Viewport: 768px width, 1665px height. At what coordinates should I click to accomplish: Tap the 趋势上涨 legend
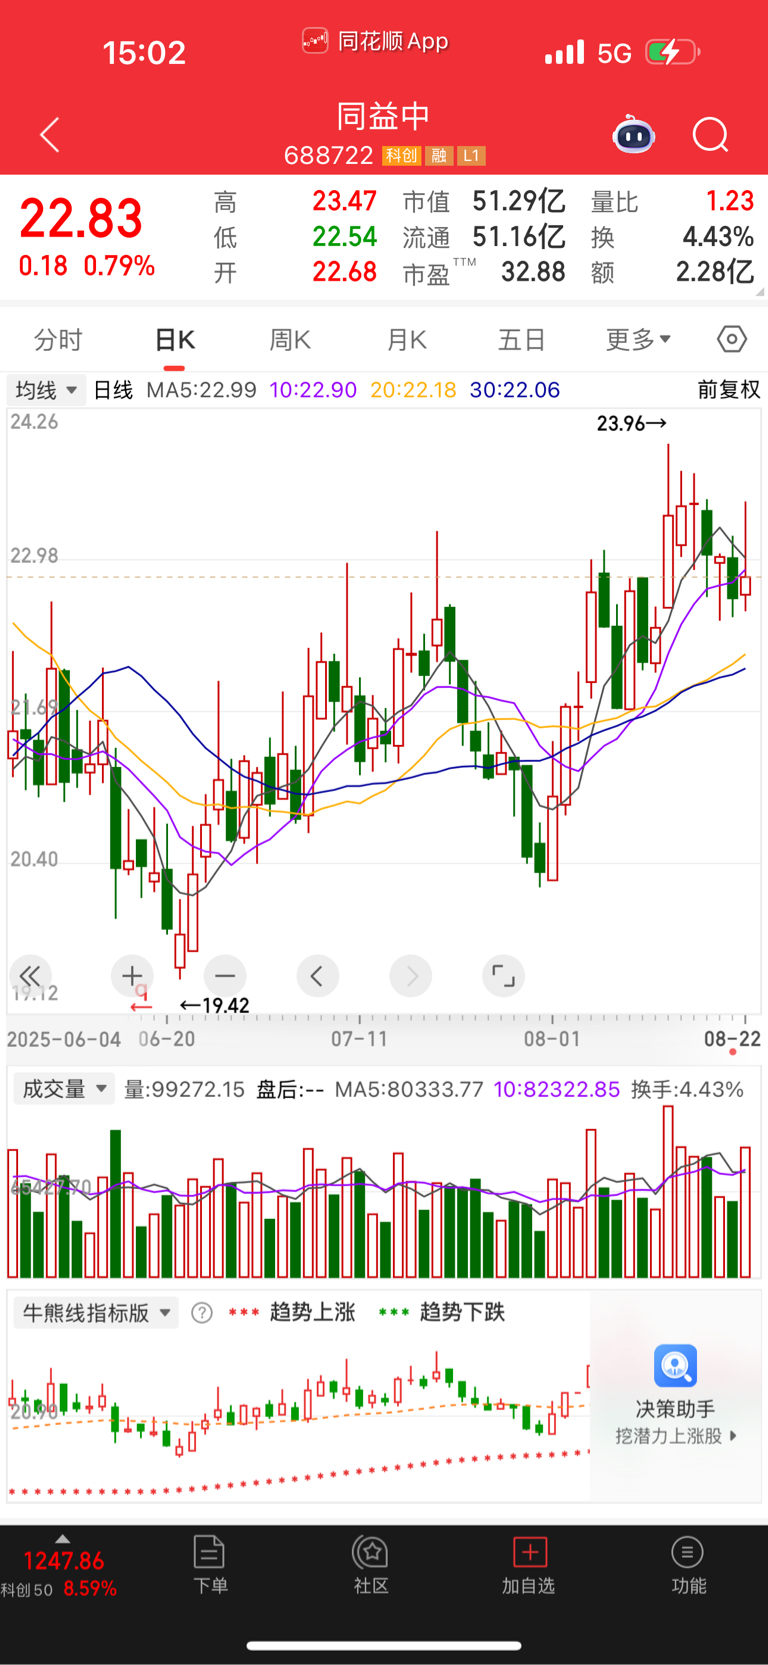point(292,1312)
